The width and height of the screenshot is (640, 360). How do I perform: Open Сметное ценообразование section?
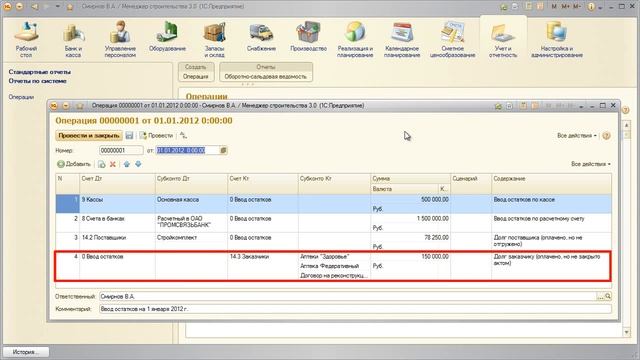point(452,39)
